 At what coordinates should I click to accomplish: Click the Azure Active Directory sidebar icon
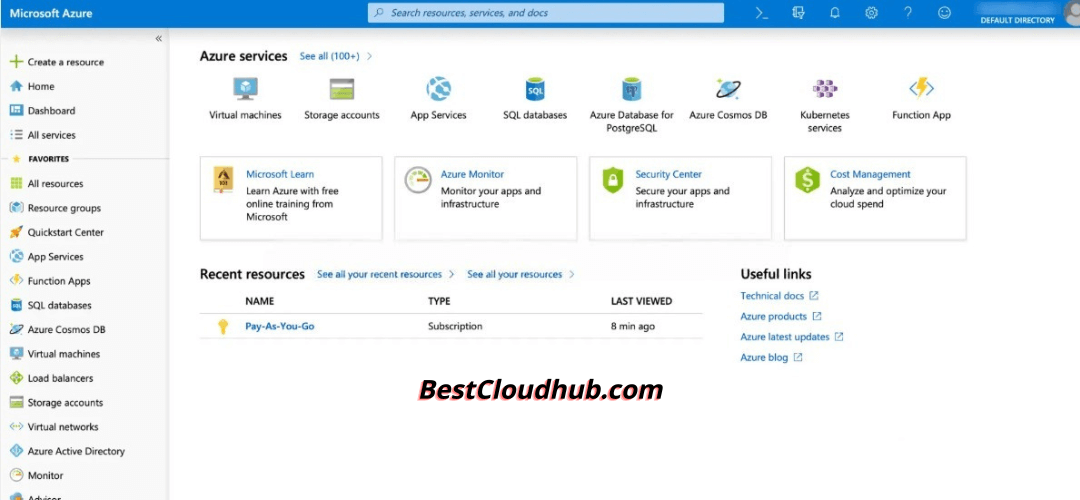click(16, 451)
